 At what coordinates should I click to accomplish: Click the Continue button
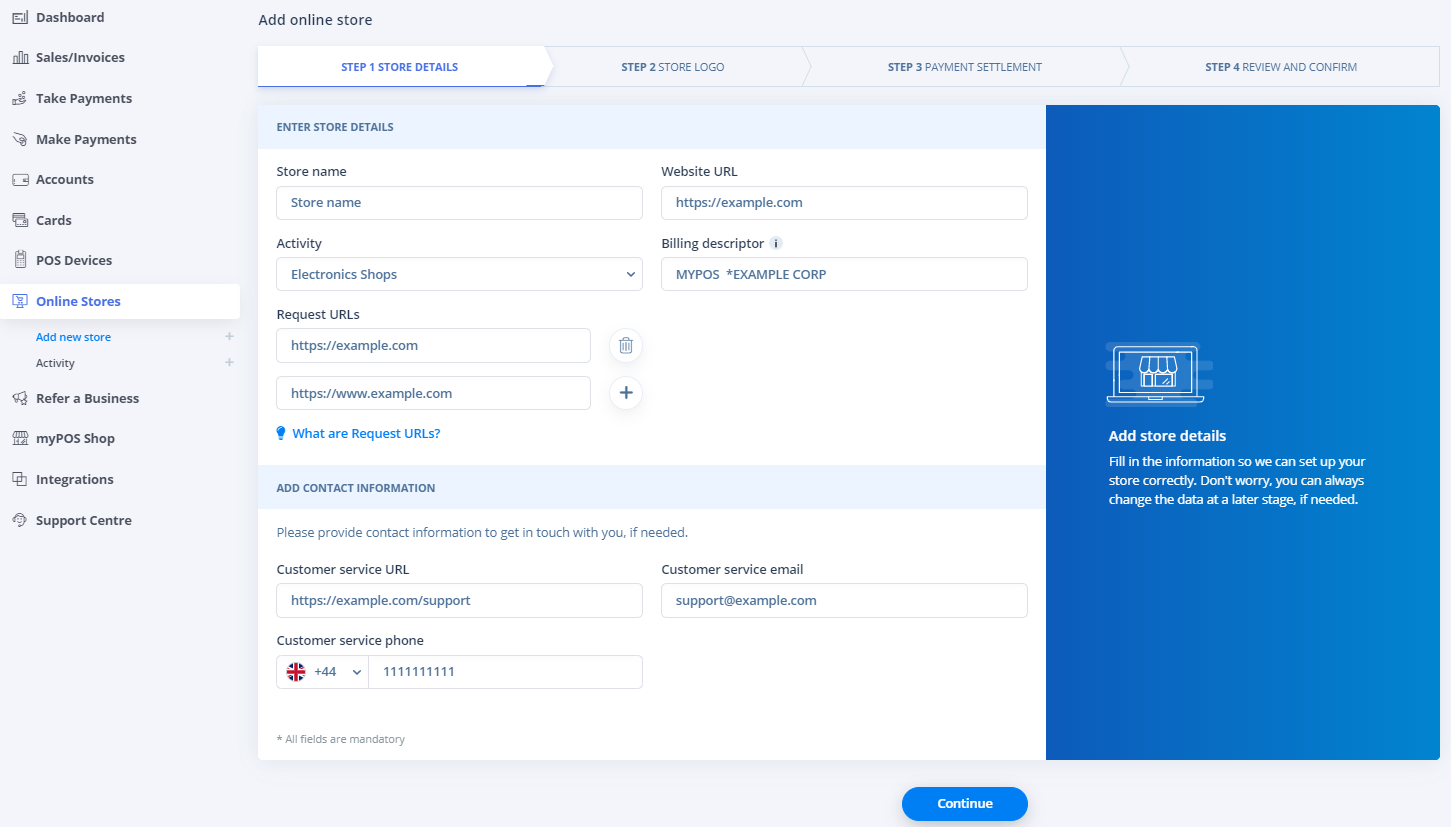pyautogui.click(x=965, y=804)
